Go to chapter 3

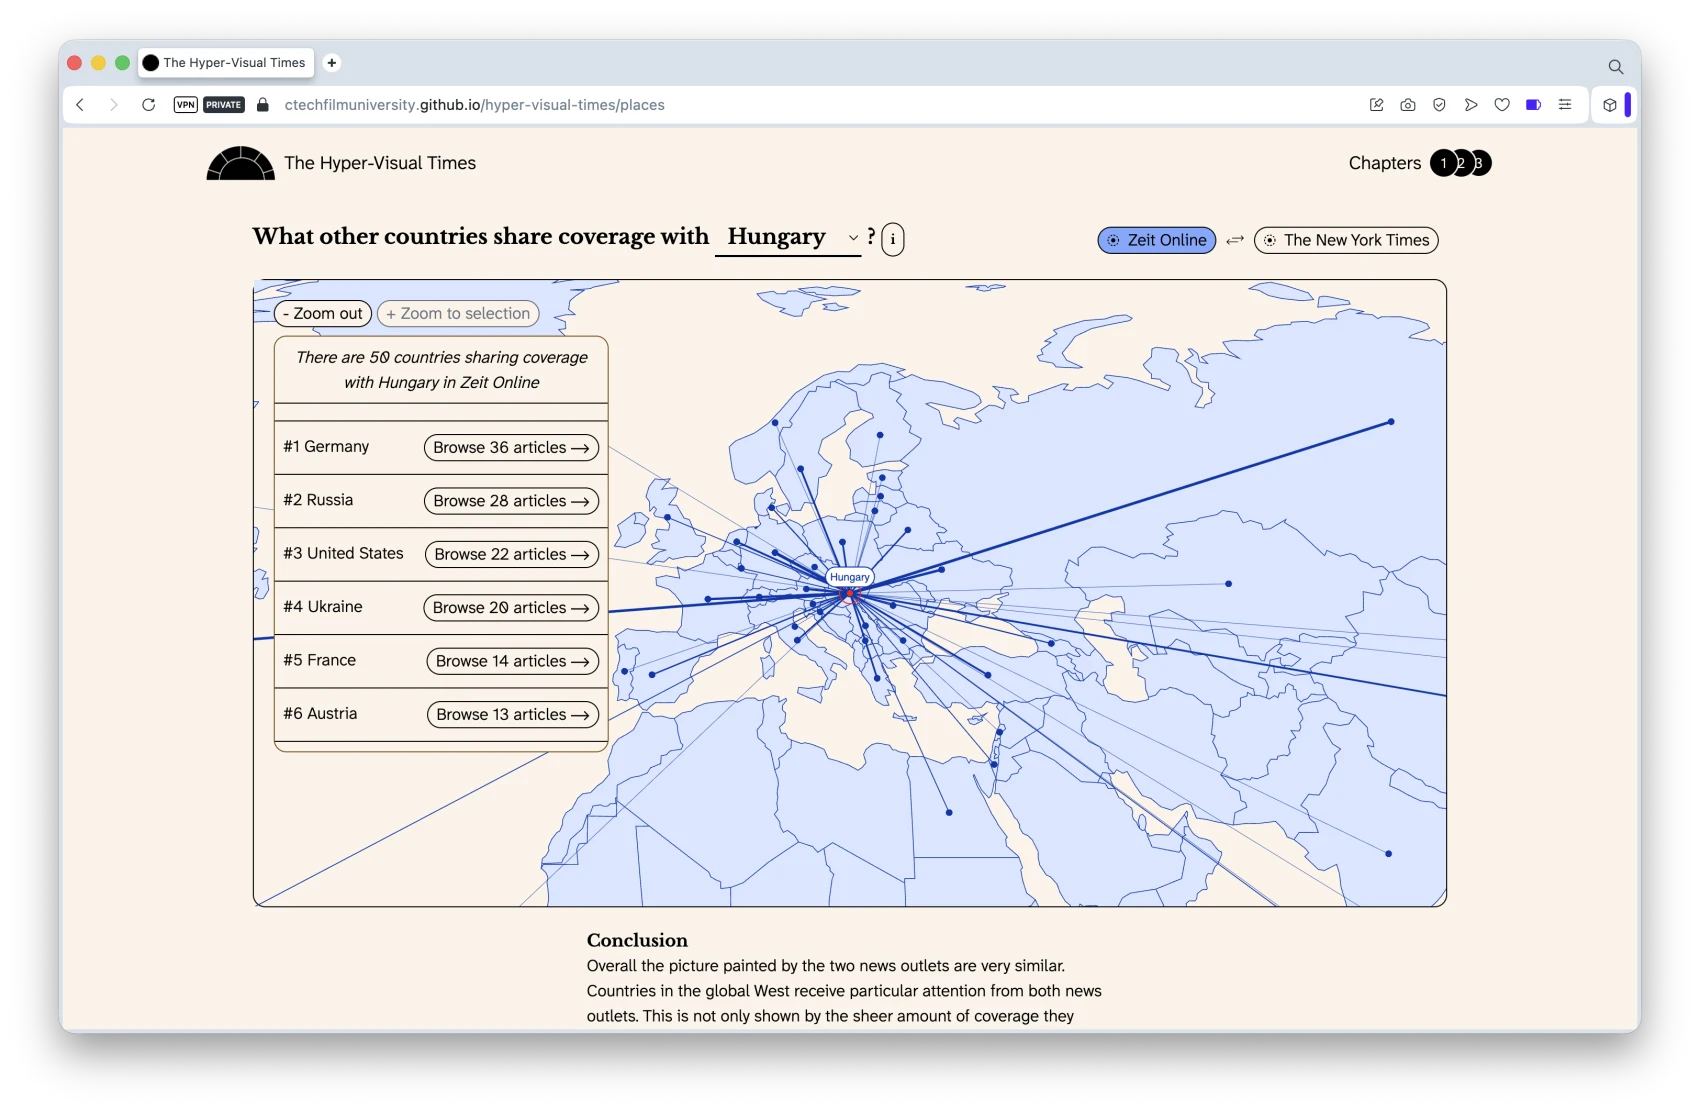click(x=1480, y=163)
